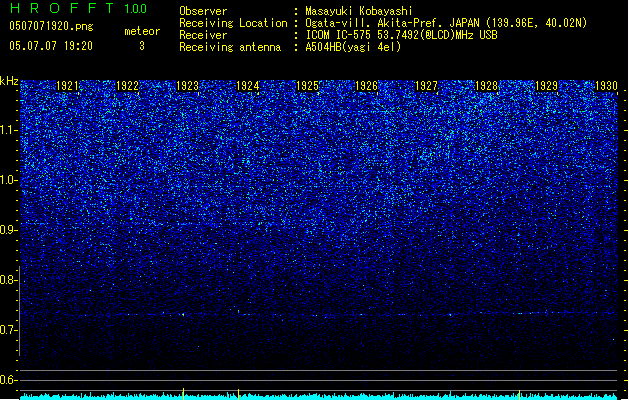Click the 0.7 kHz axis label
The image size is (629, 400).
(x=8, y=330)
